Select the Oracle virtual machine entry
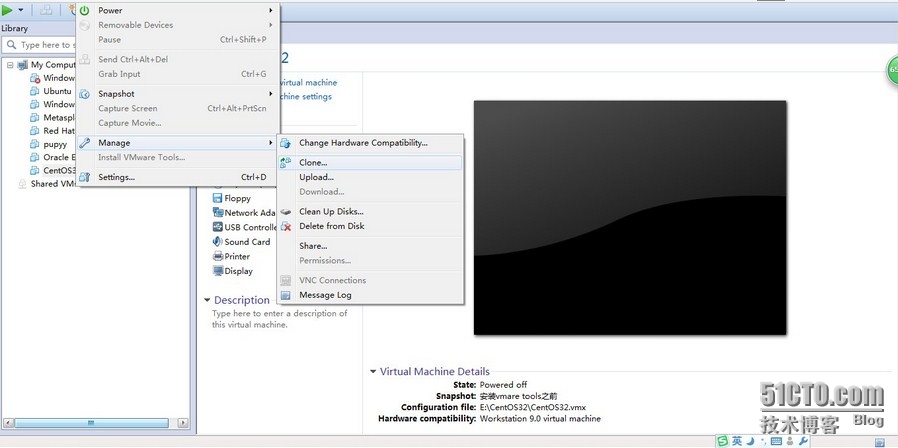 tap(59, 157)
